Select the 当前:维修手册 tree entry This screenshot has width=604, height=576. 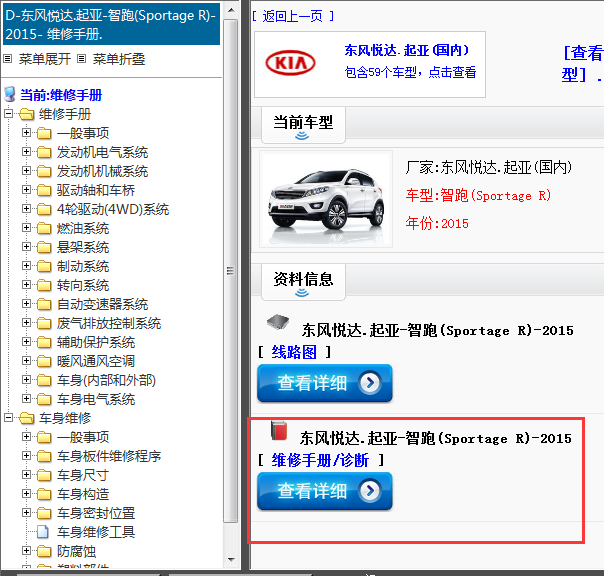tap(61, 95)
